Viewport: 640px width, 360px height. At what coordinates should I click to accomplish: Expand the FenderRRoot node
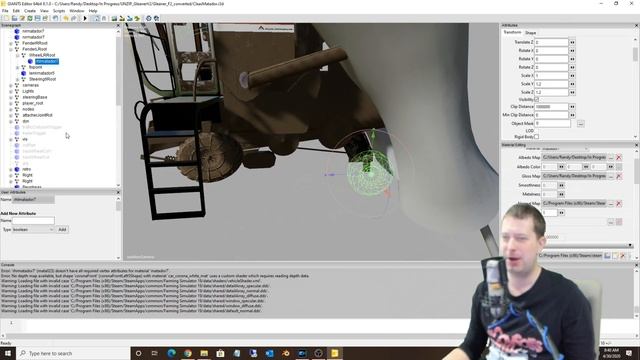click(11, 43)
